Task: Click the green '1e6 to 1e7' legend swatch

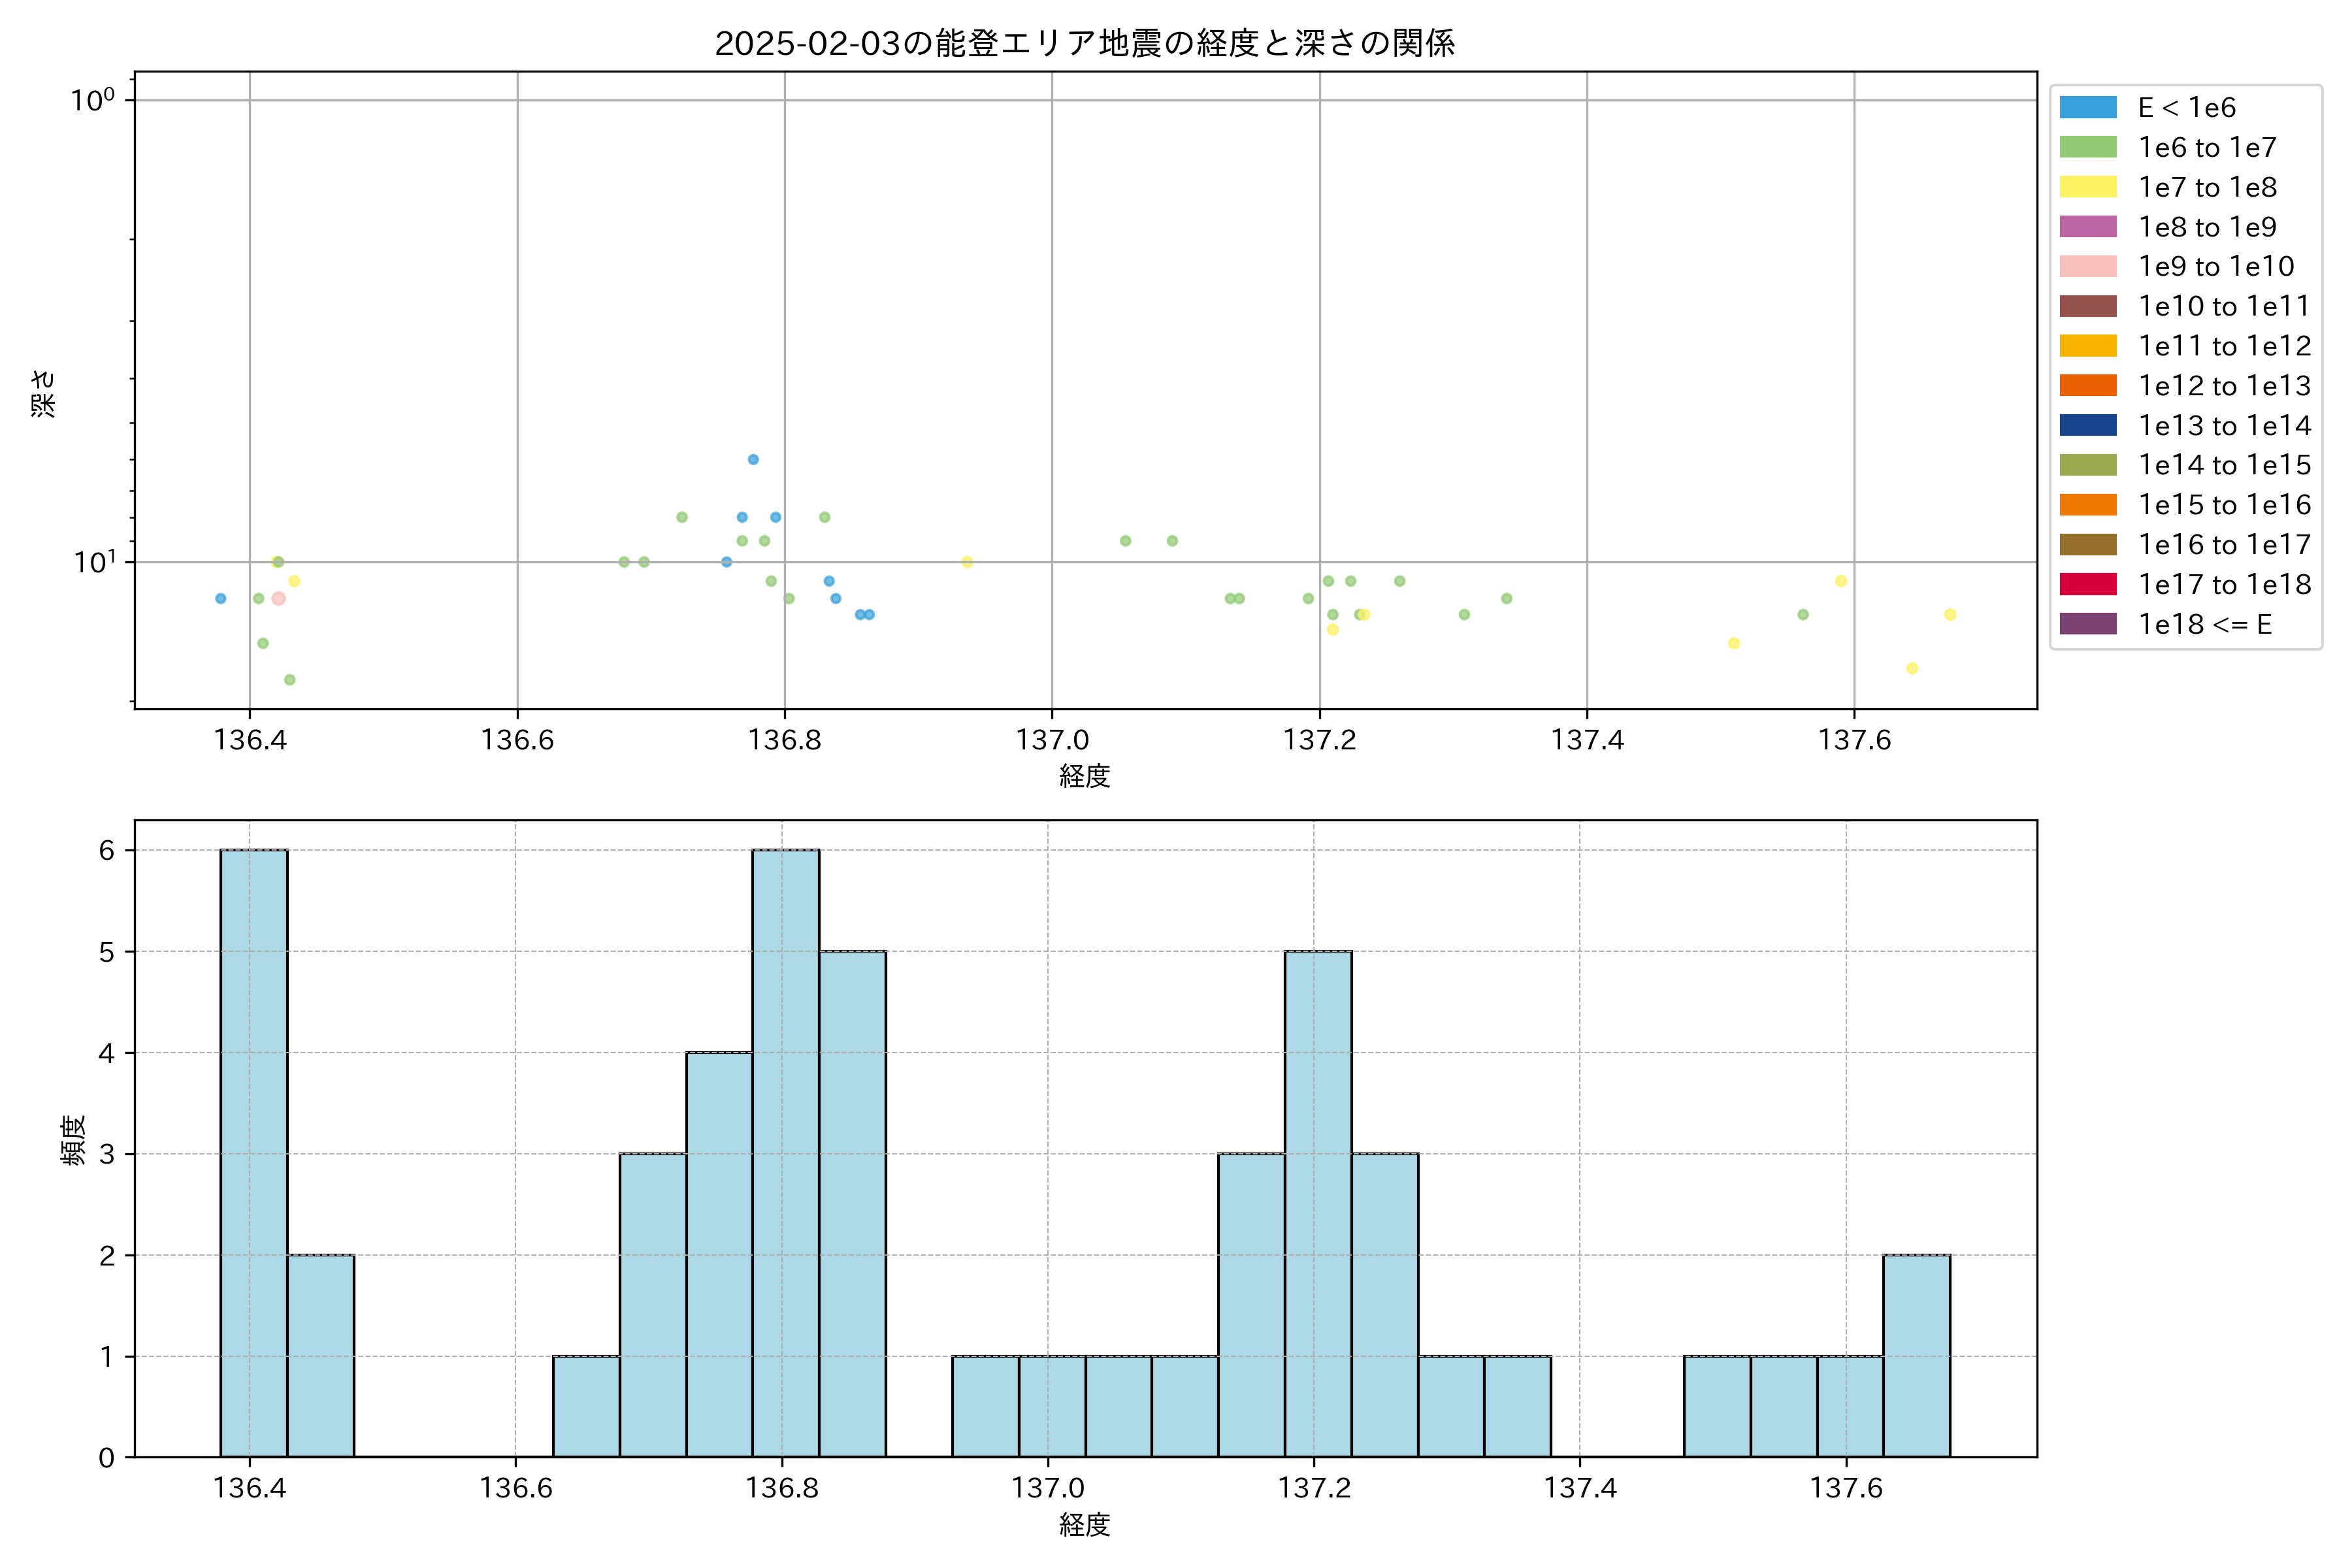Action: coord(2087,147)
